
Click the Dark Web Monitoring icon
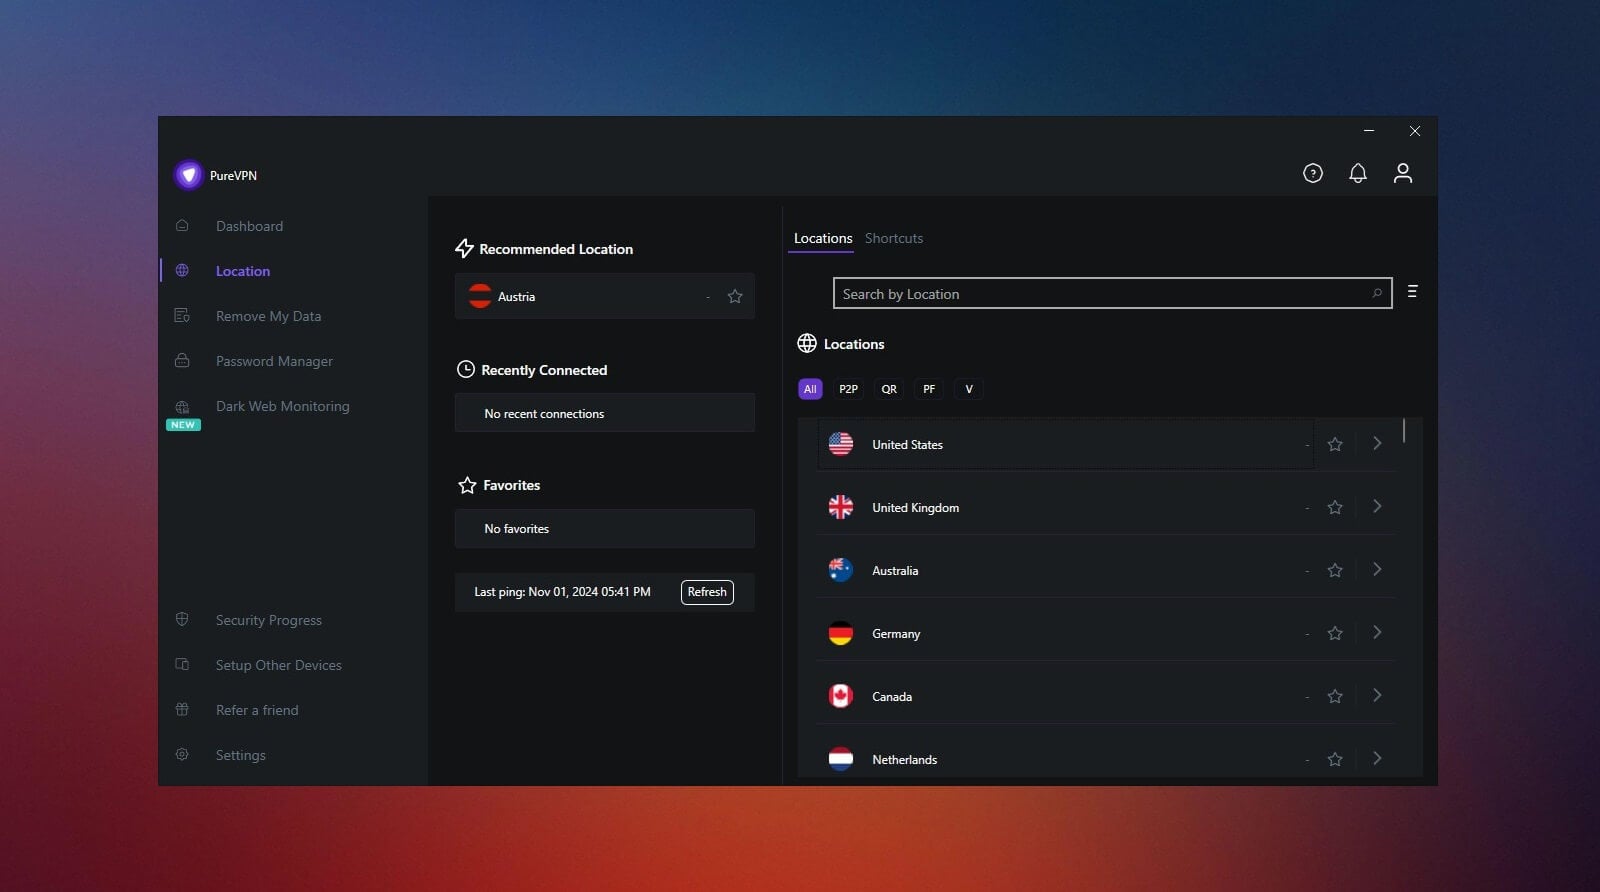(182, 406)
